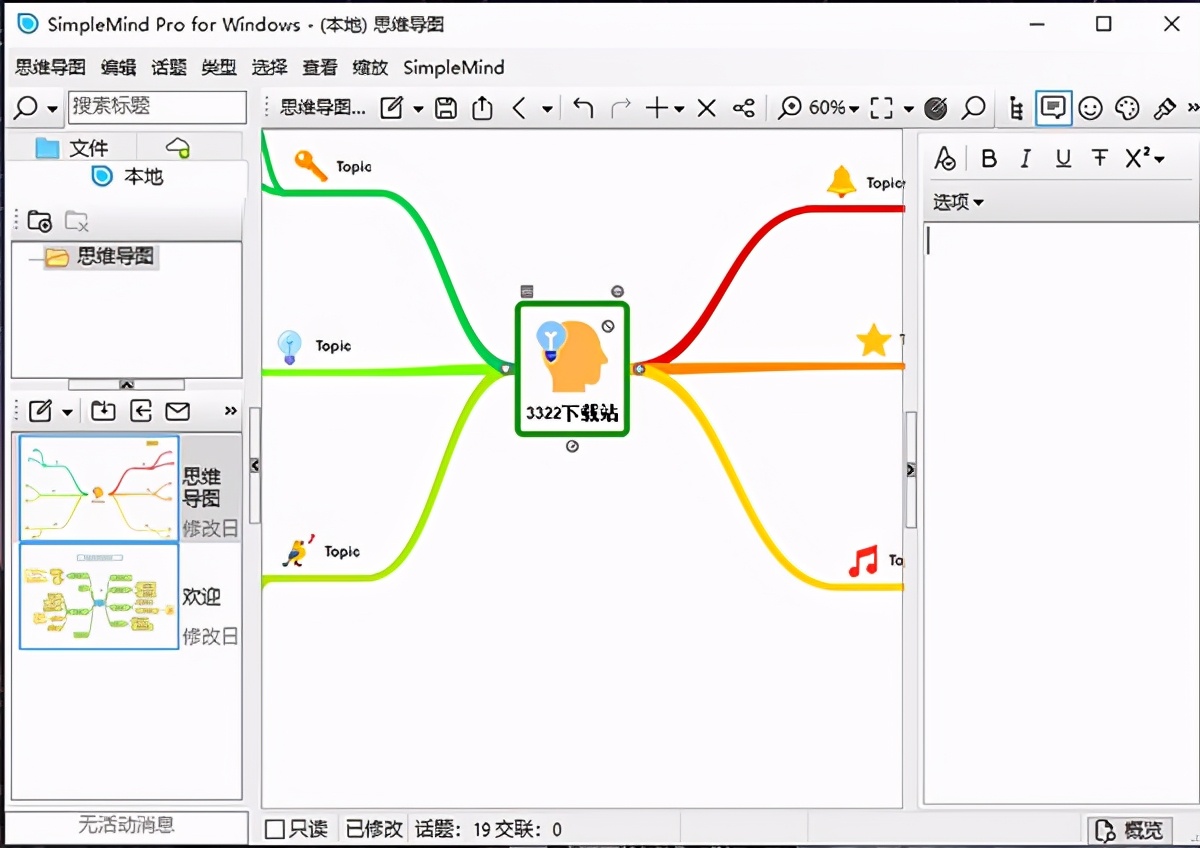Toggle bold formatting in text panel
This screenshot has height=848, width=1200.
pyautogui.click(x=989, y=157)
